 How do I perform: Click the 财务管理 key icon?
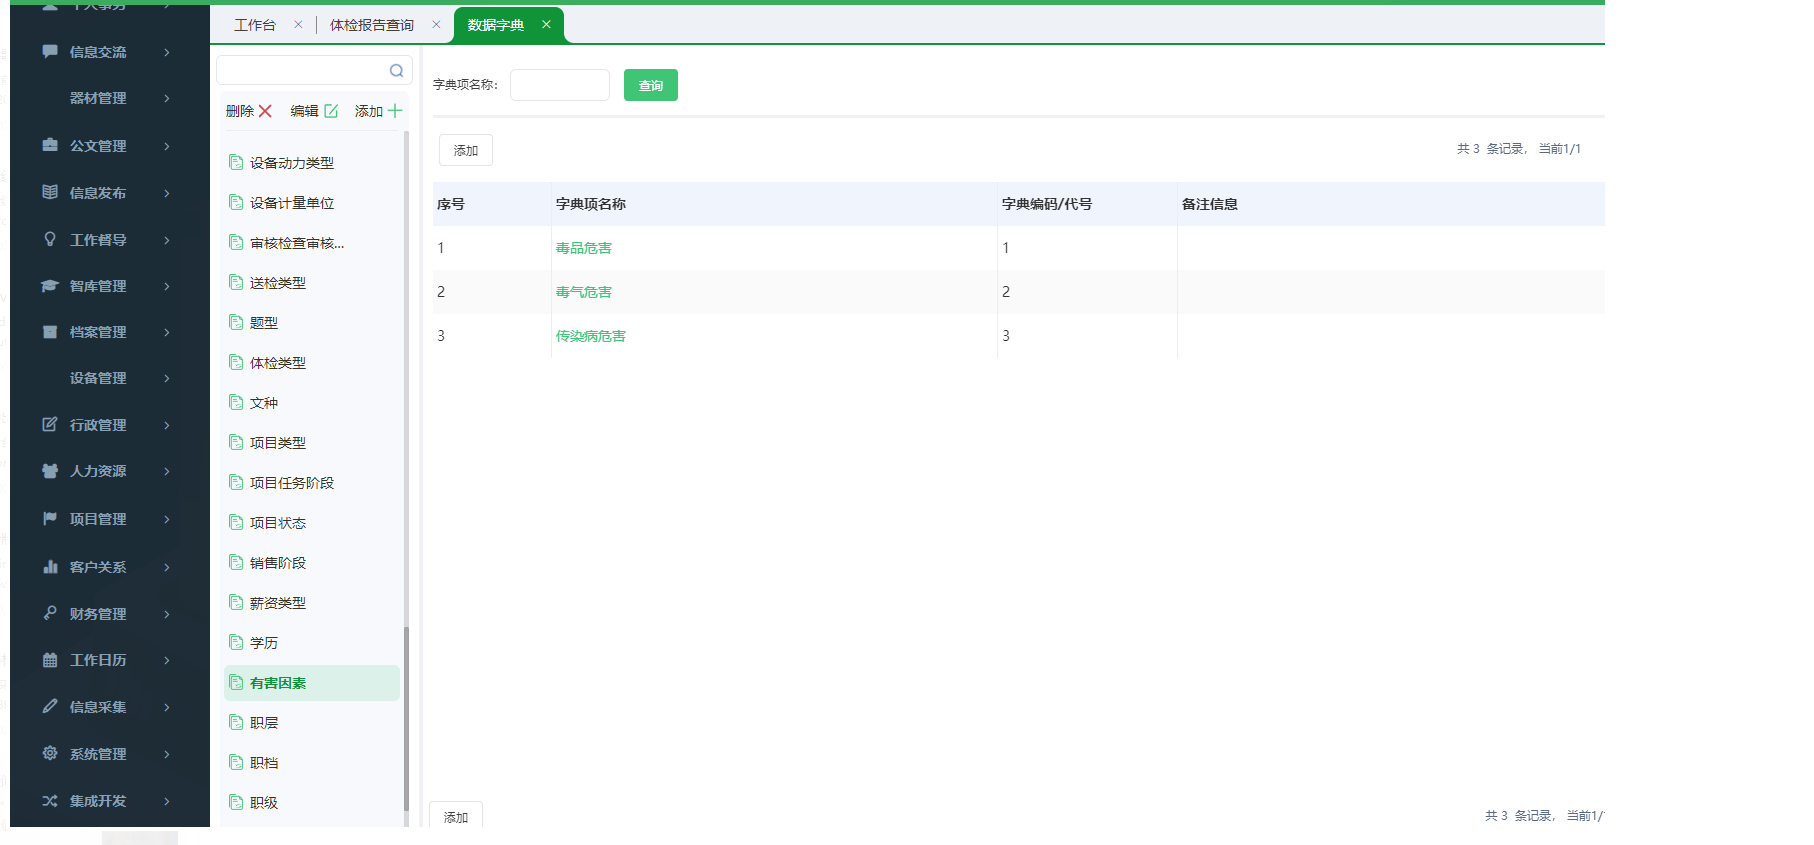[50, 613]
